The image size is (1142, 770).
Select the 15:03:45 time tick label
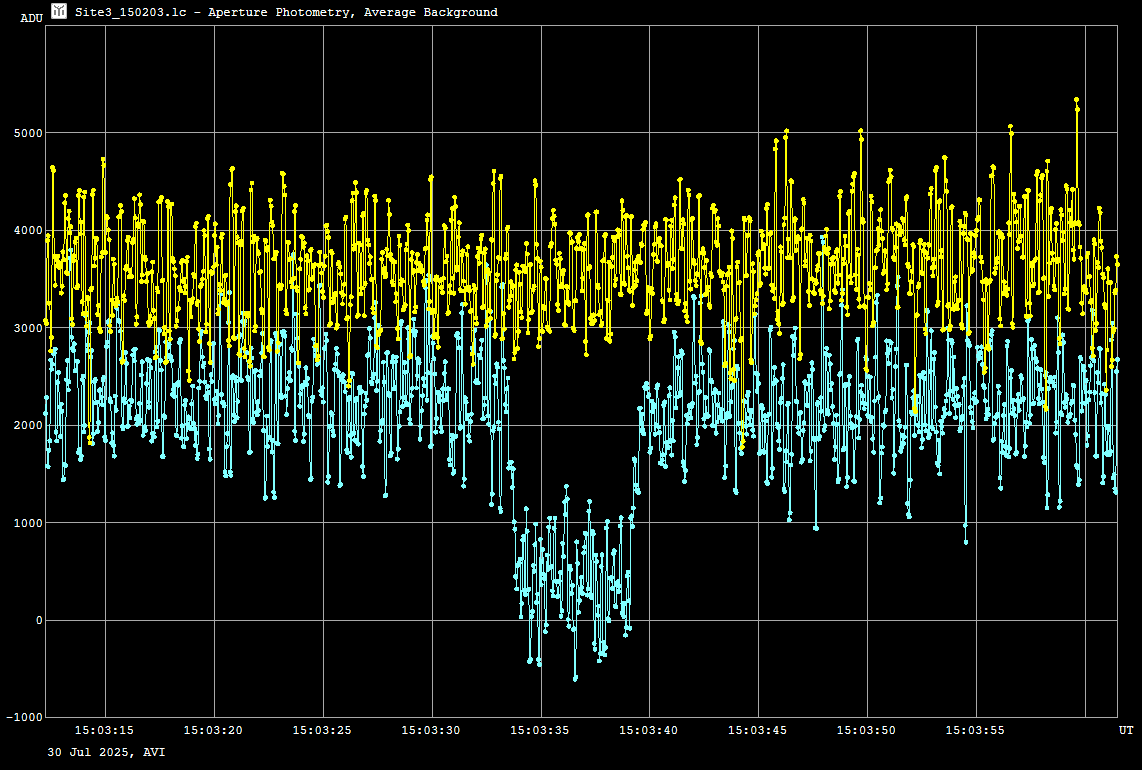tap(758, 731)
